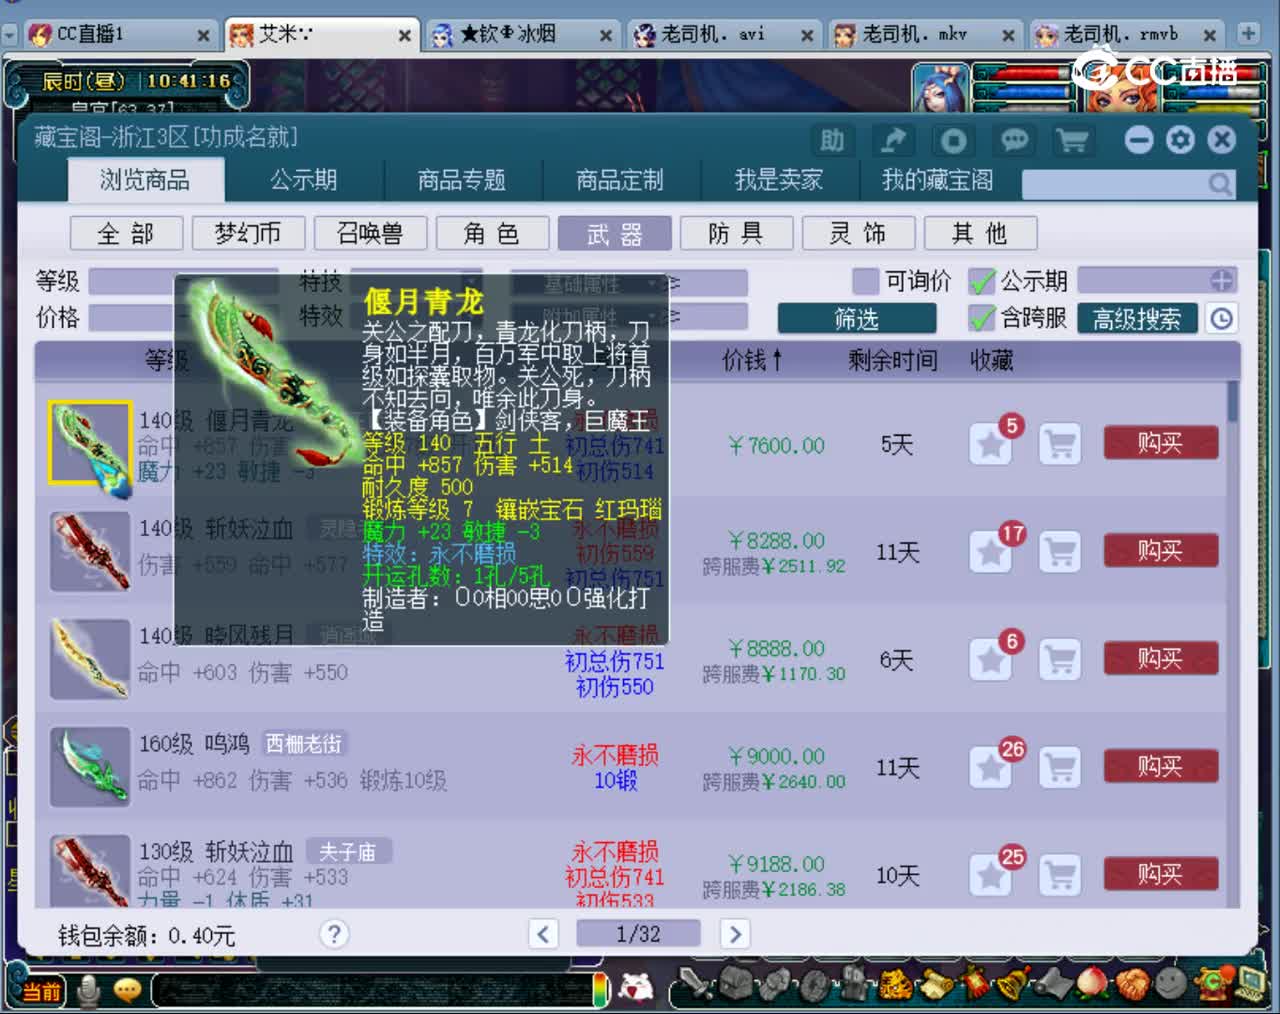
Task: Go to the 我是卖家 tab
Action: click(x=778, y=180)
